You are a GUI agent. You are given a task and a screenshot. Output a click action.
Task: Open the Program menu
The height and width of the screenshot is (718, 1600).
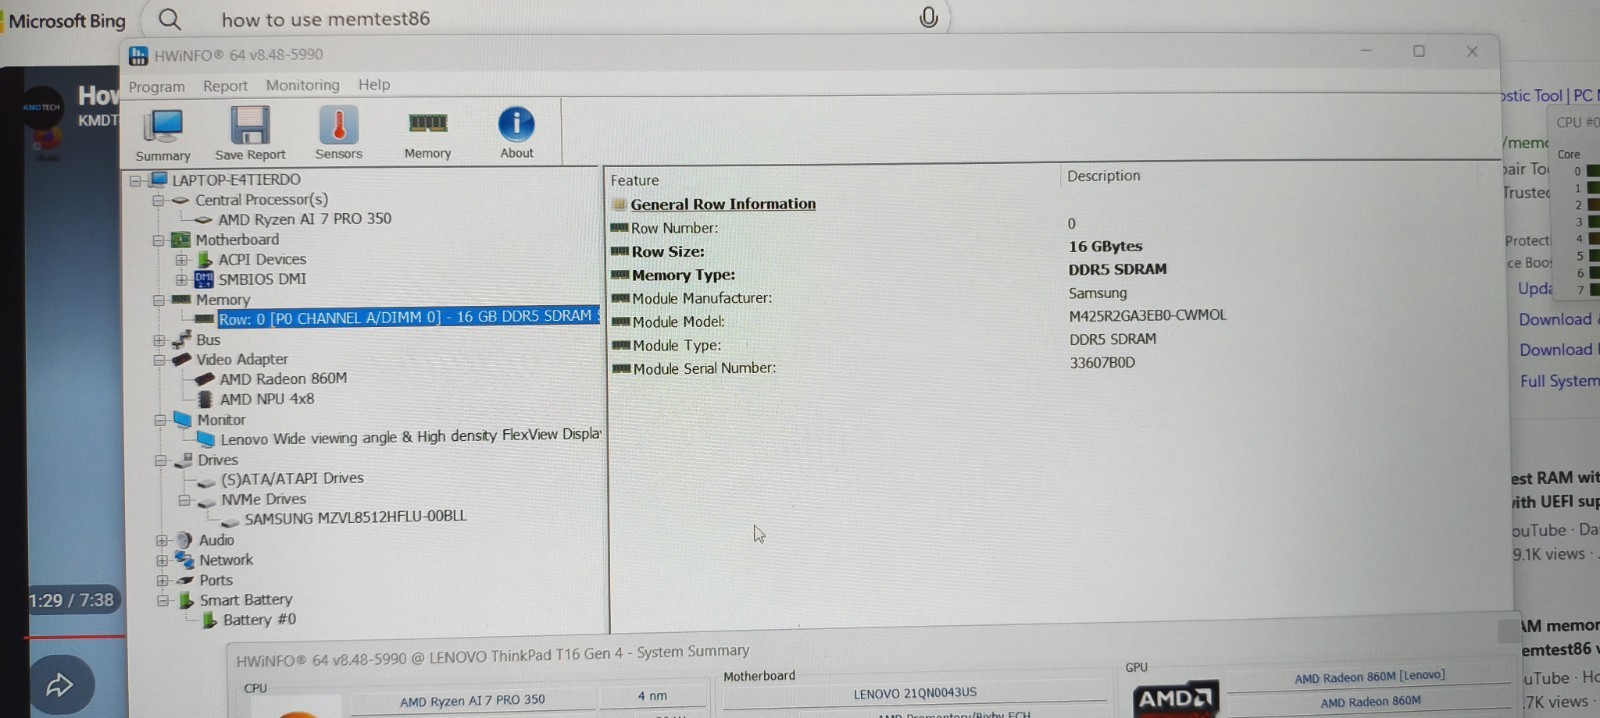[157, 87]
